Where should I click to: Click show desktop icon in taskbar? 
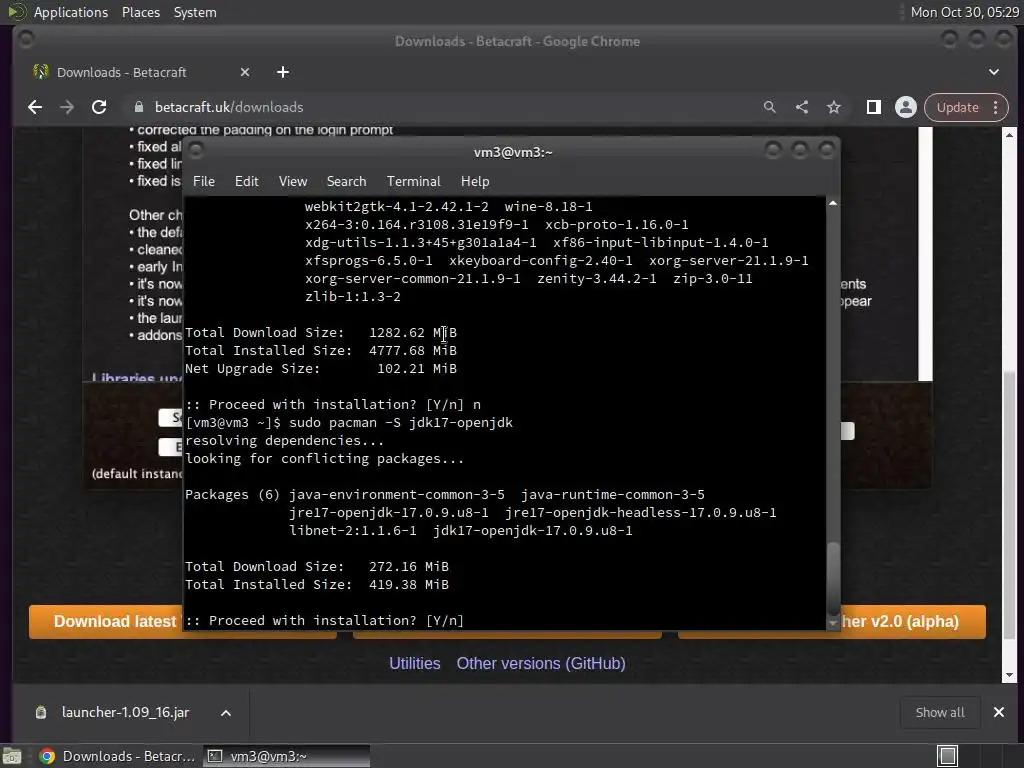coord(12,756)
